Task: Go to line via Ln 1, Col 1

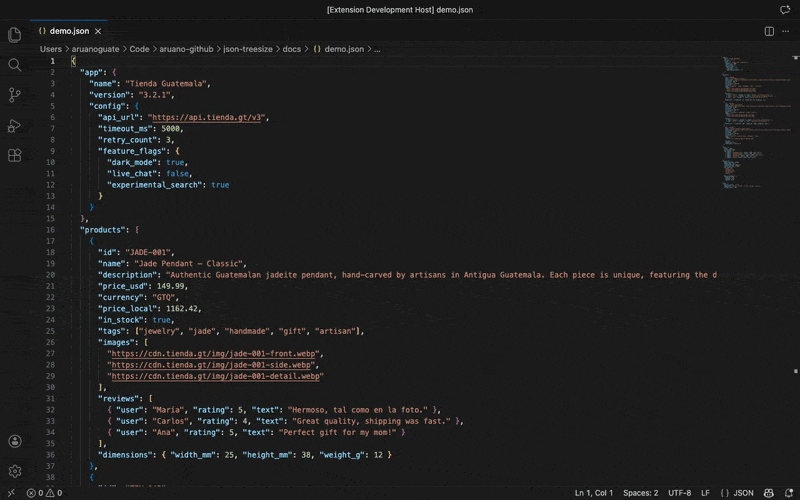Action: 593,493
